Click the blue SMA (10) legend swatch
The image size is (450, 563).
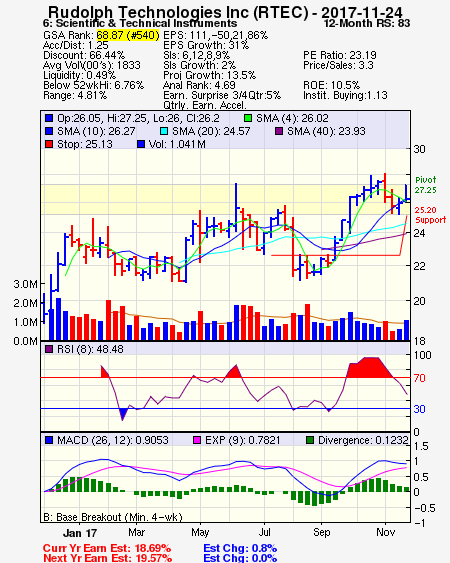coord(49,131)
